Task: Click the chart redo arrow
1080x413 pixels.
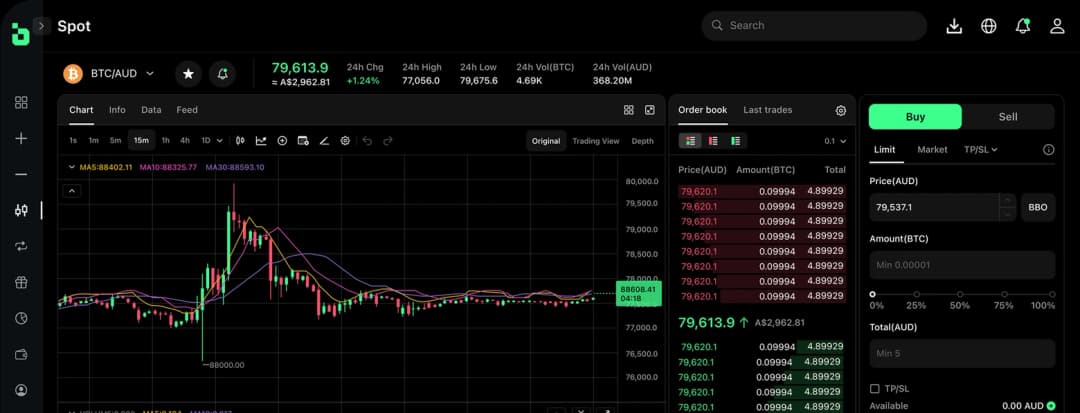Action: coord(388,140)
